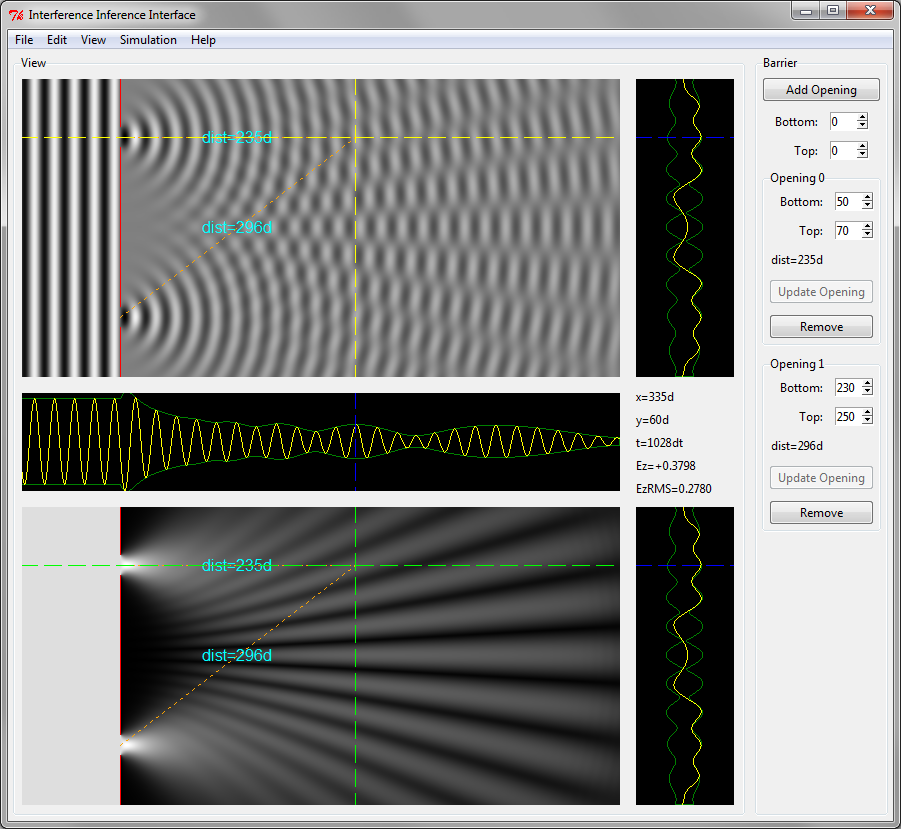Click the top wave field view at the crosshair

(x=355, y=138)
